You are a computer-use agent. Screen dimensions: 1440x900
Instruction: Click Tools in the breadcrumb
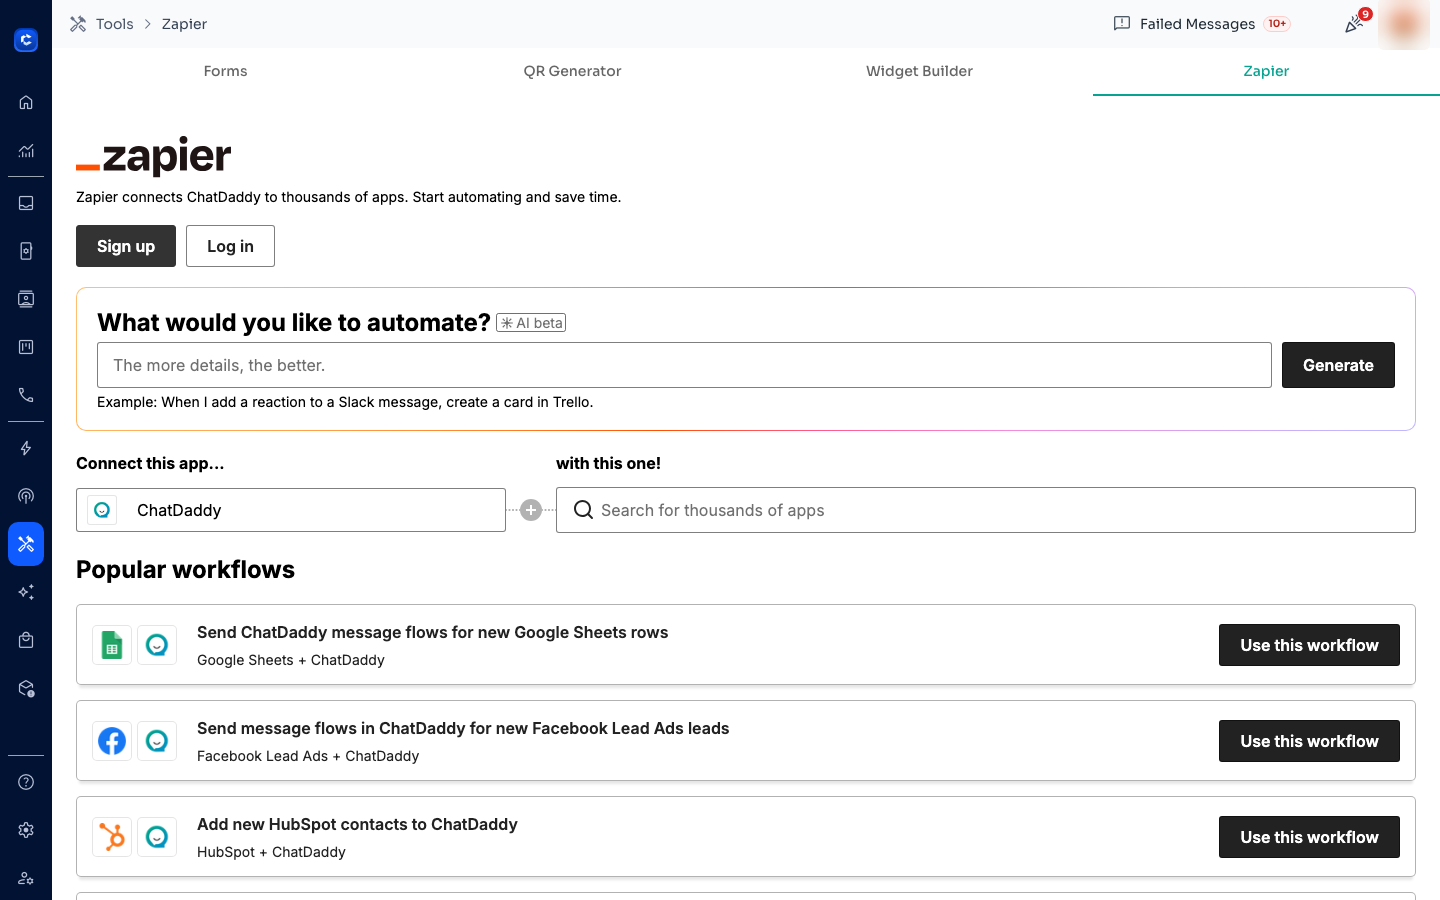pyautogui.click(x=115, y=24)
